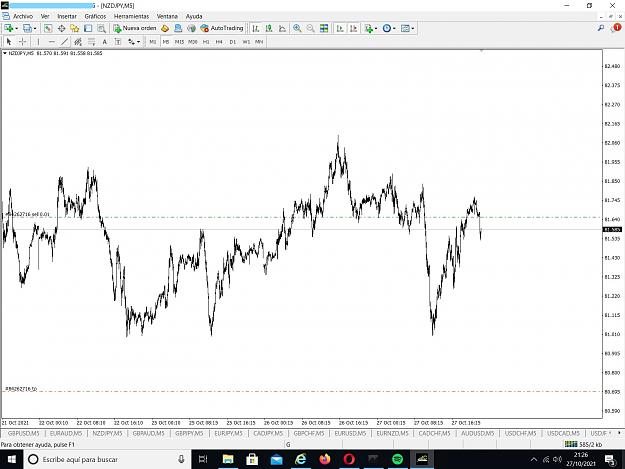
Task: Zoom out on the chart
Action: 311,28
